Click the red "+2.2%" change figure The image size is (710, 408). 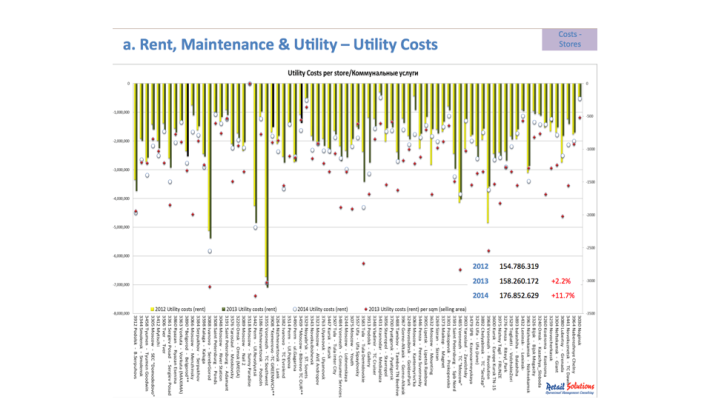click(x=561, y=281)
